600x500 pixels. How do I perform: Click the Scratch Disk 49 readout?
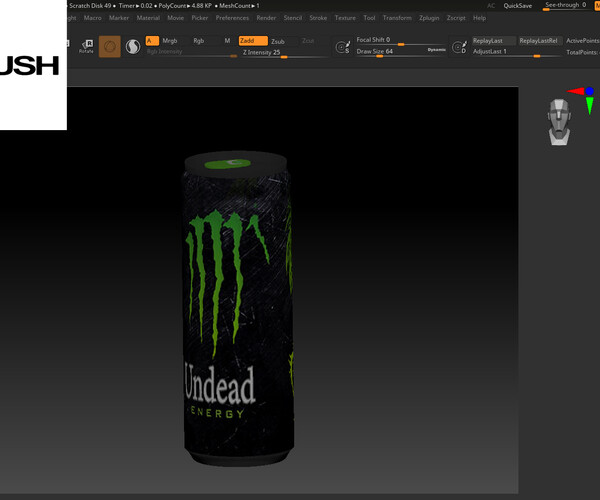tap(90, 6)
